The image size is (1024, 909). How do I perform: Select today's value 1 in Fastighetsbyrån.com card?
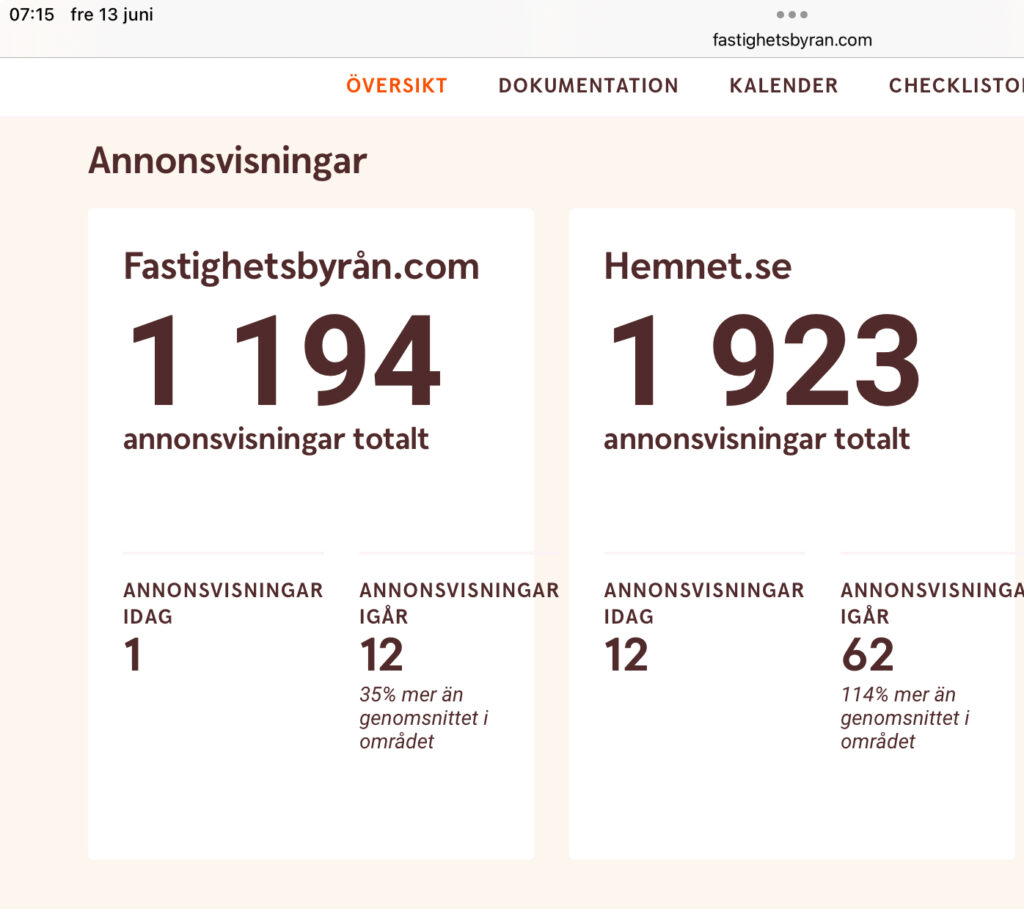pyautogui.click(x=133, y=655)
